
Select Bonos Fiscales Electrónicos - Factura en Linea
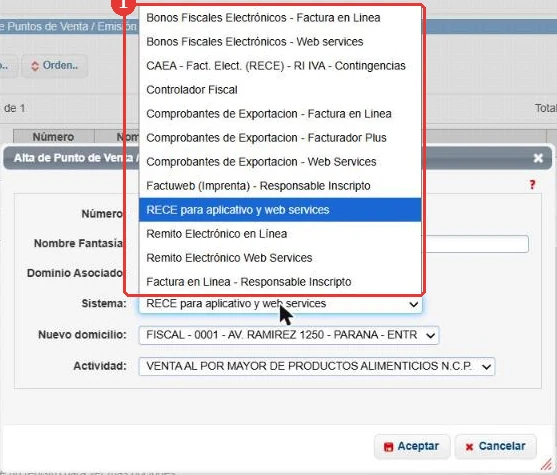[280, 18]
